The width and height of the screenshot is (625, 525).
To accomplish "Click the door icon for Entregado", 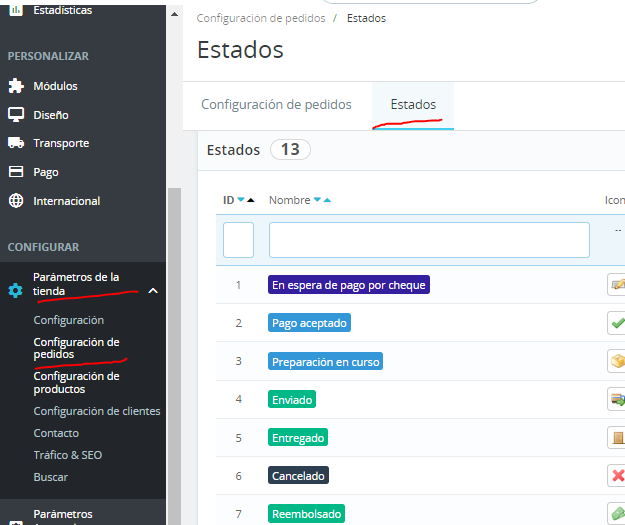I will click(x=616, y=437).
